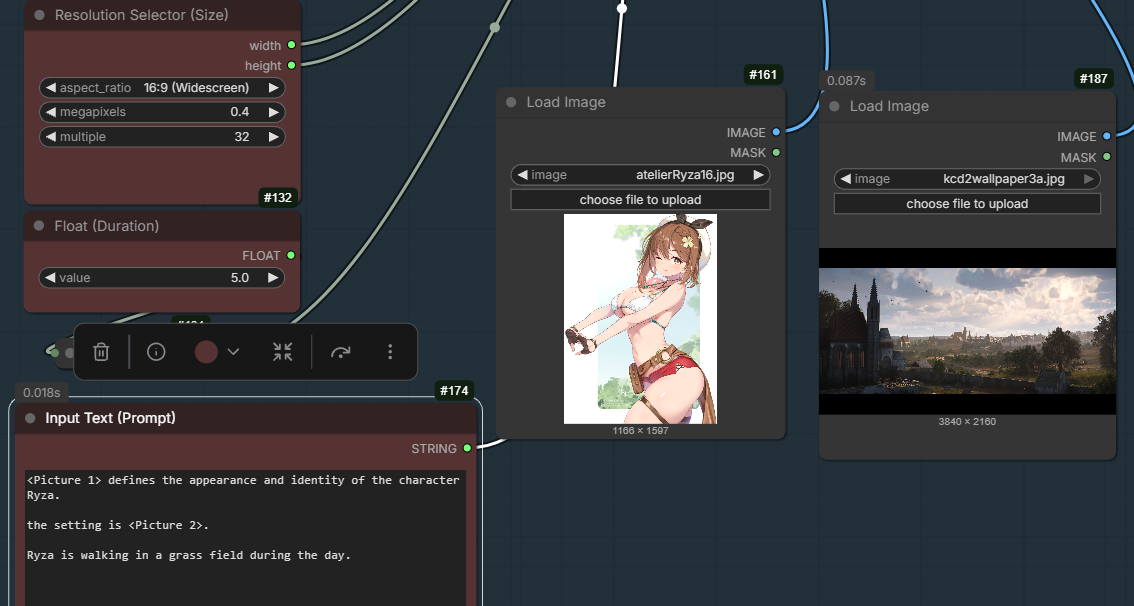The image size is (1134, 606).
Task: Click the 3840 × 2160 dimensions text
Action: click(x=967, y=422)
